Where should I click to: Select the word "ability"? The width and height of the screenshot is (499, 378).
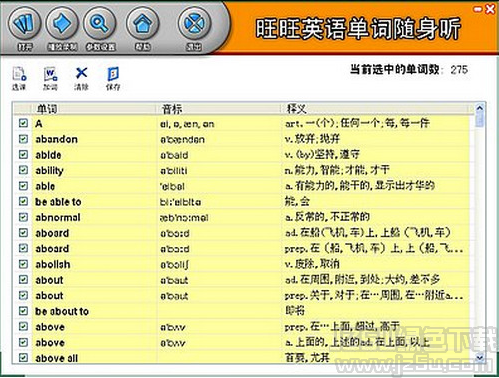49,171
